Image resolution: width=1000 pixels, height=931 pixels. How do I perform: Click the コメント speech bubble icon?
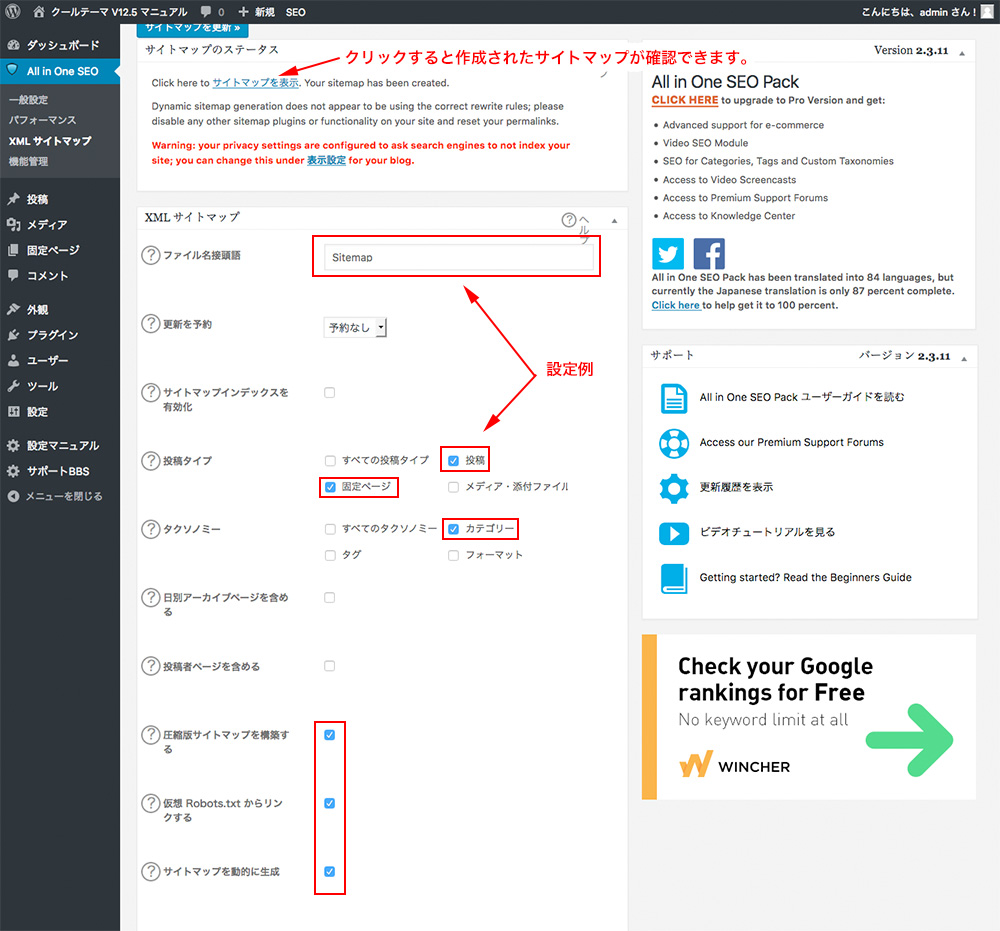13,275
